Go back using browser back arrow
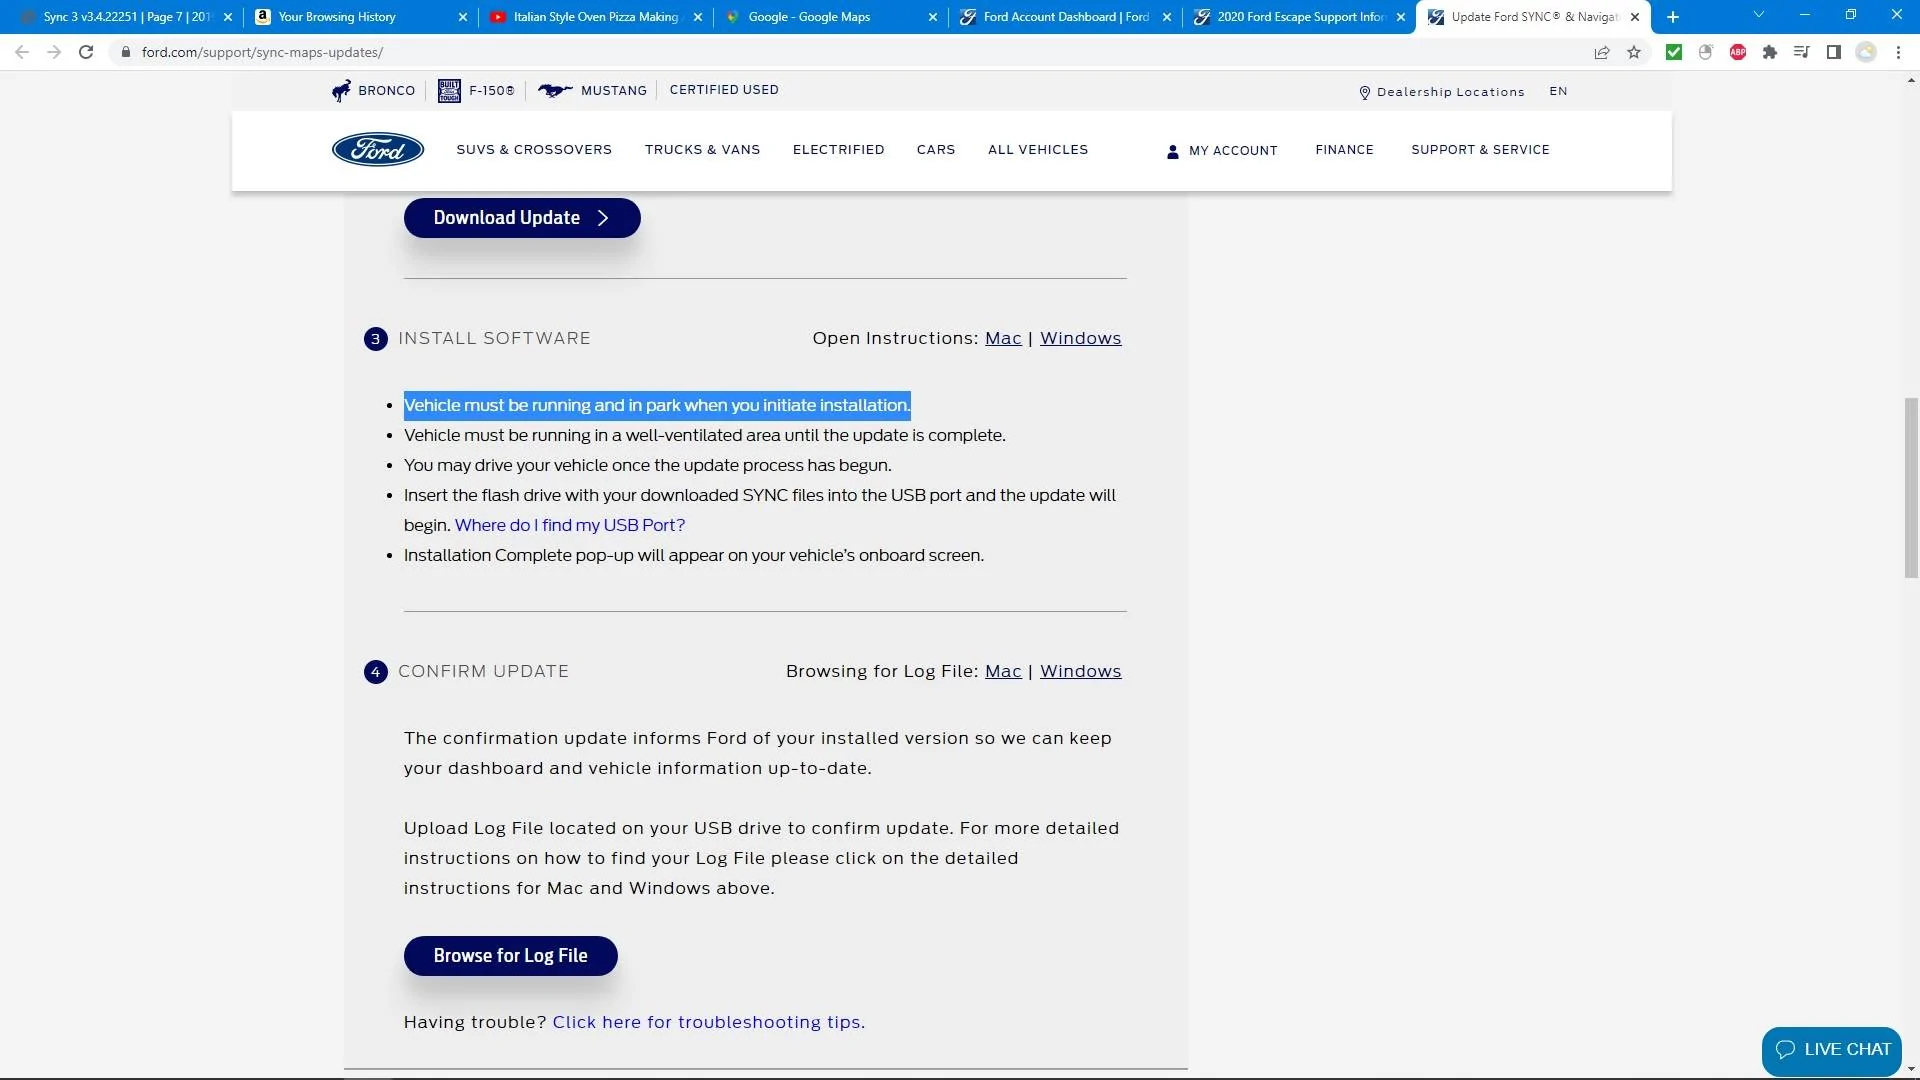 (21, 52)
